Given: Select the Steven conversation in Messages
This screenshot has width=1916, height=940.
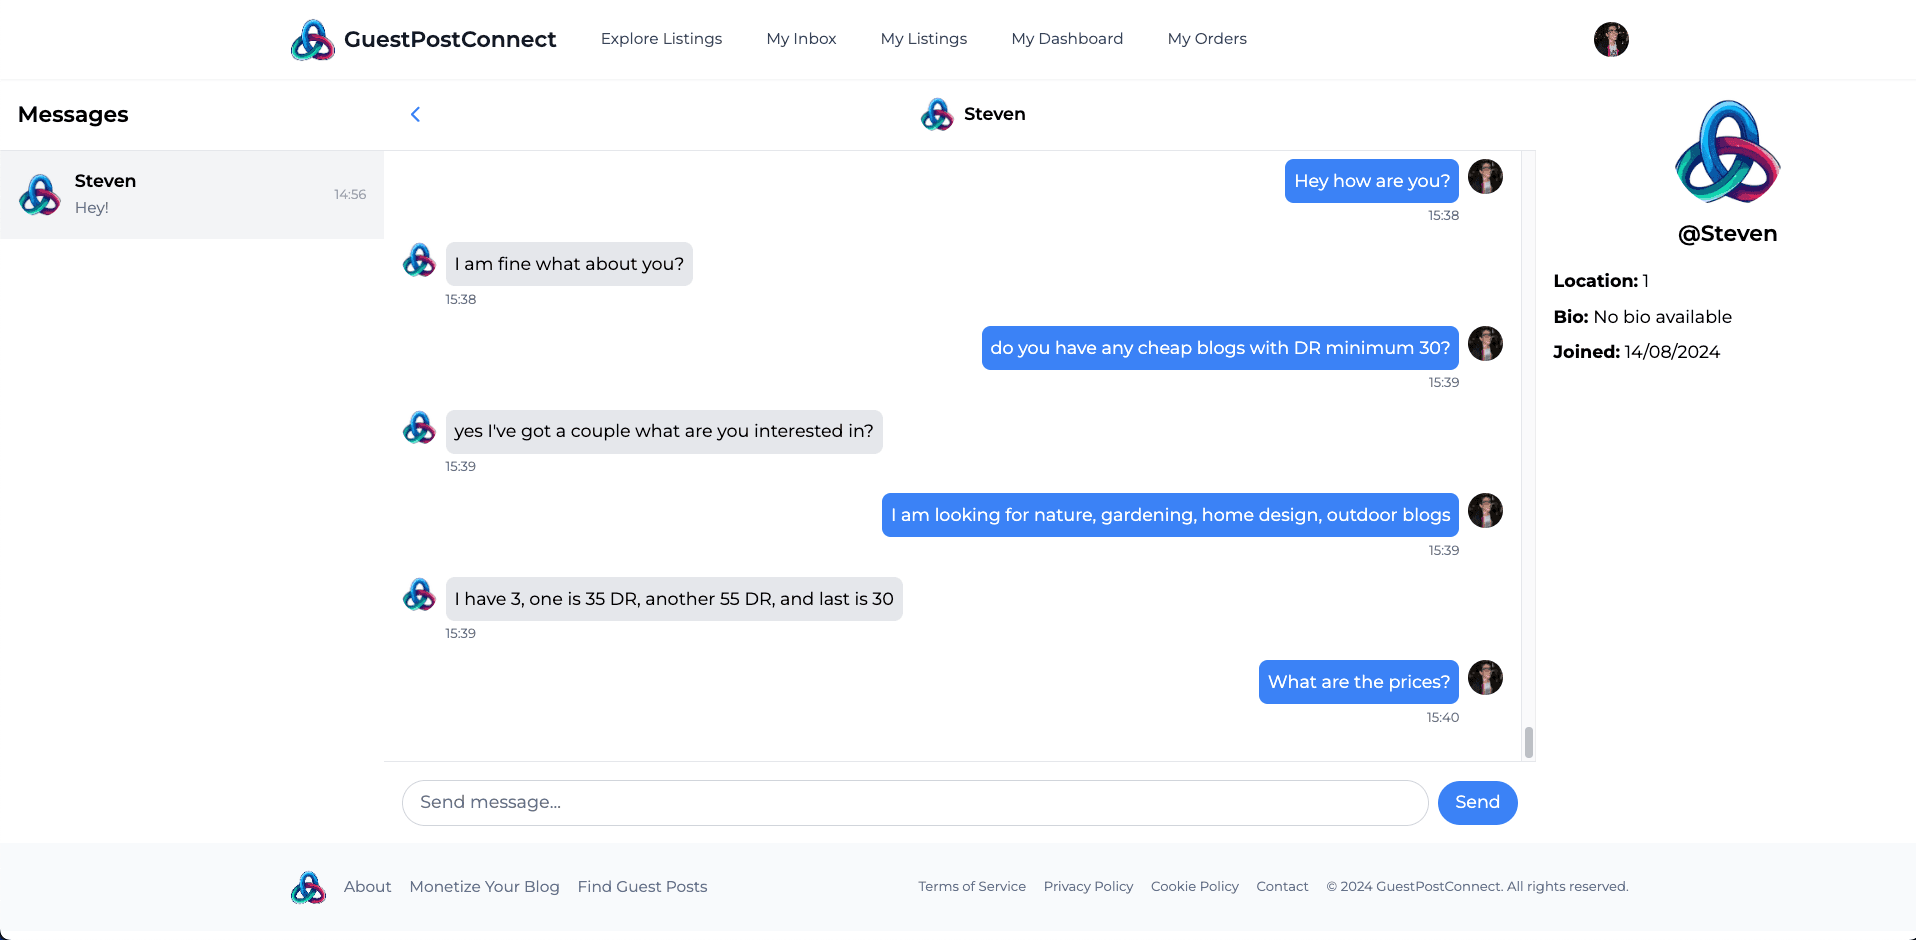Looking at the screenshot, I should coord(192,195).
